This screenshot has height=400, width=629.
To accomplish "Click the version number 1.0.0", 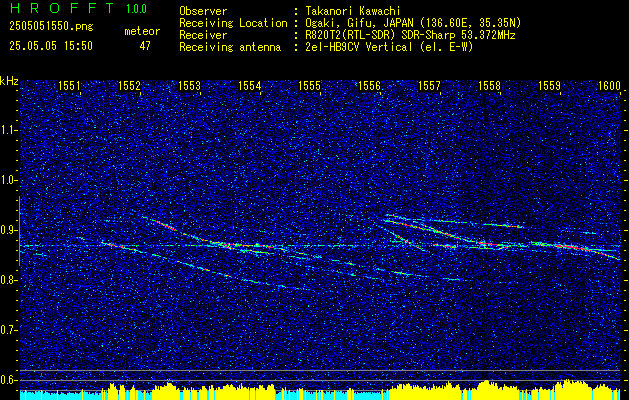I will tap(136, 8).
